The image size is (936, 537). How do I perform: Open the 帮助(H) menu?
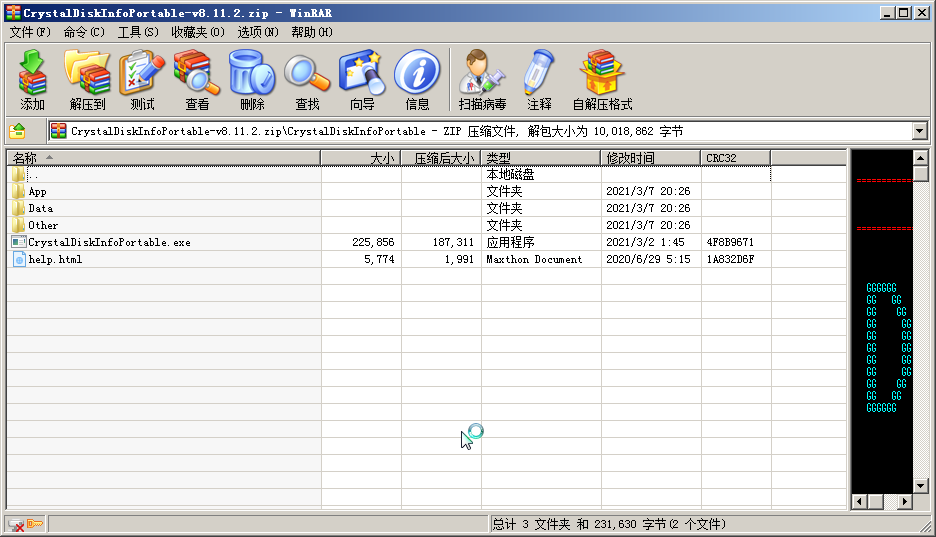(x=312, y=32)
